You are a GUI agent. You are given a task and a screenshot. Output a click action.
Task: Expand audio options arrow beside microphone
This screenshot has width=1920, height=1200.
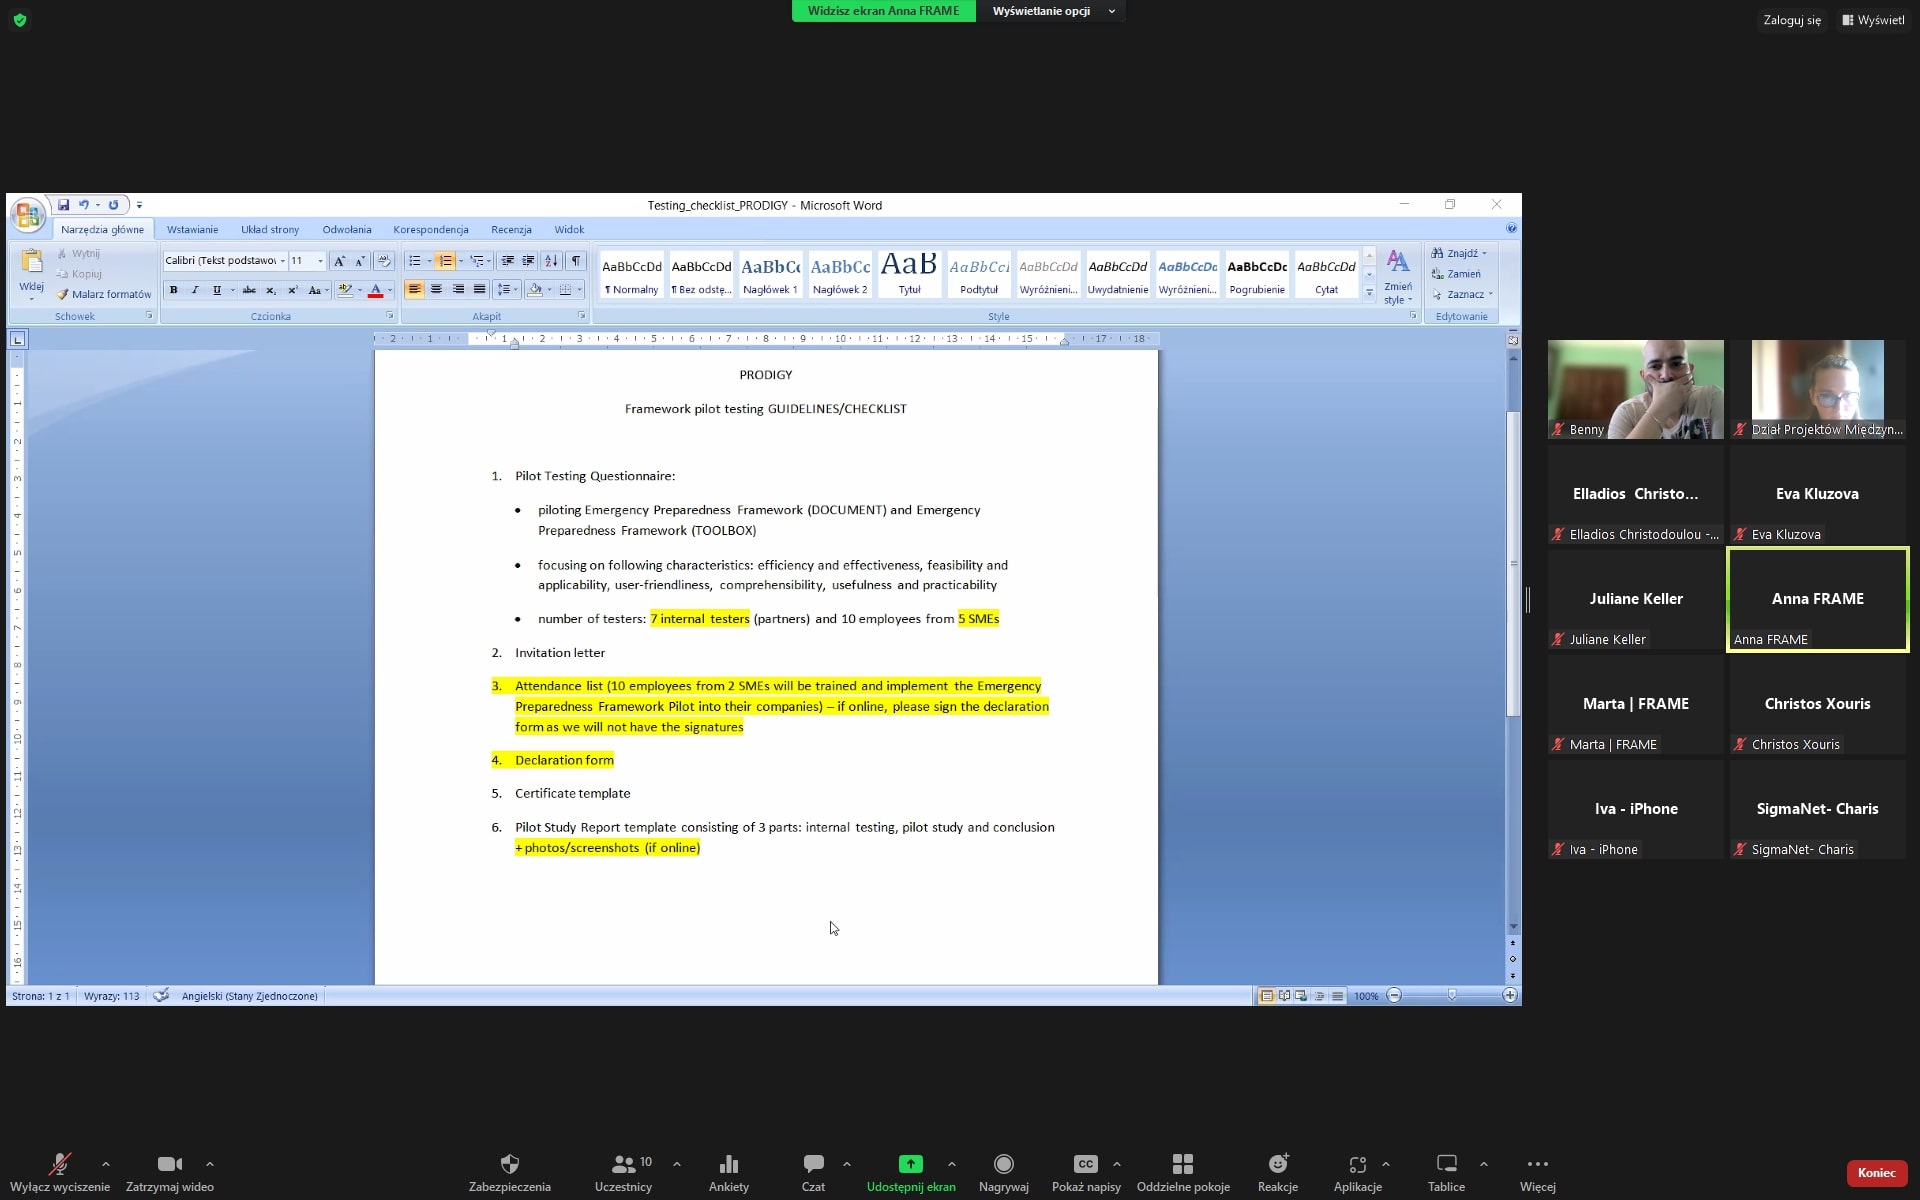click(106, 1164)
